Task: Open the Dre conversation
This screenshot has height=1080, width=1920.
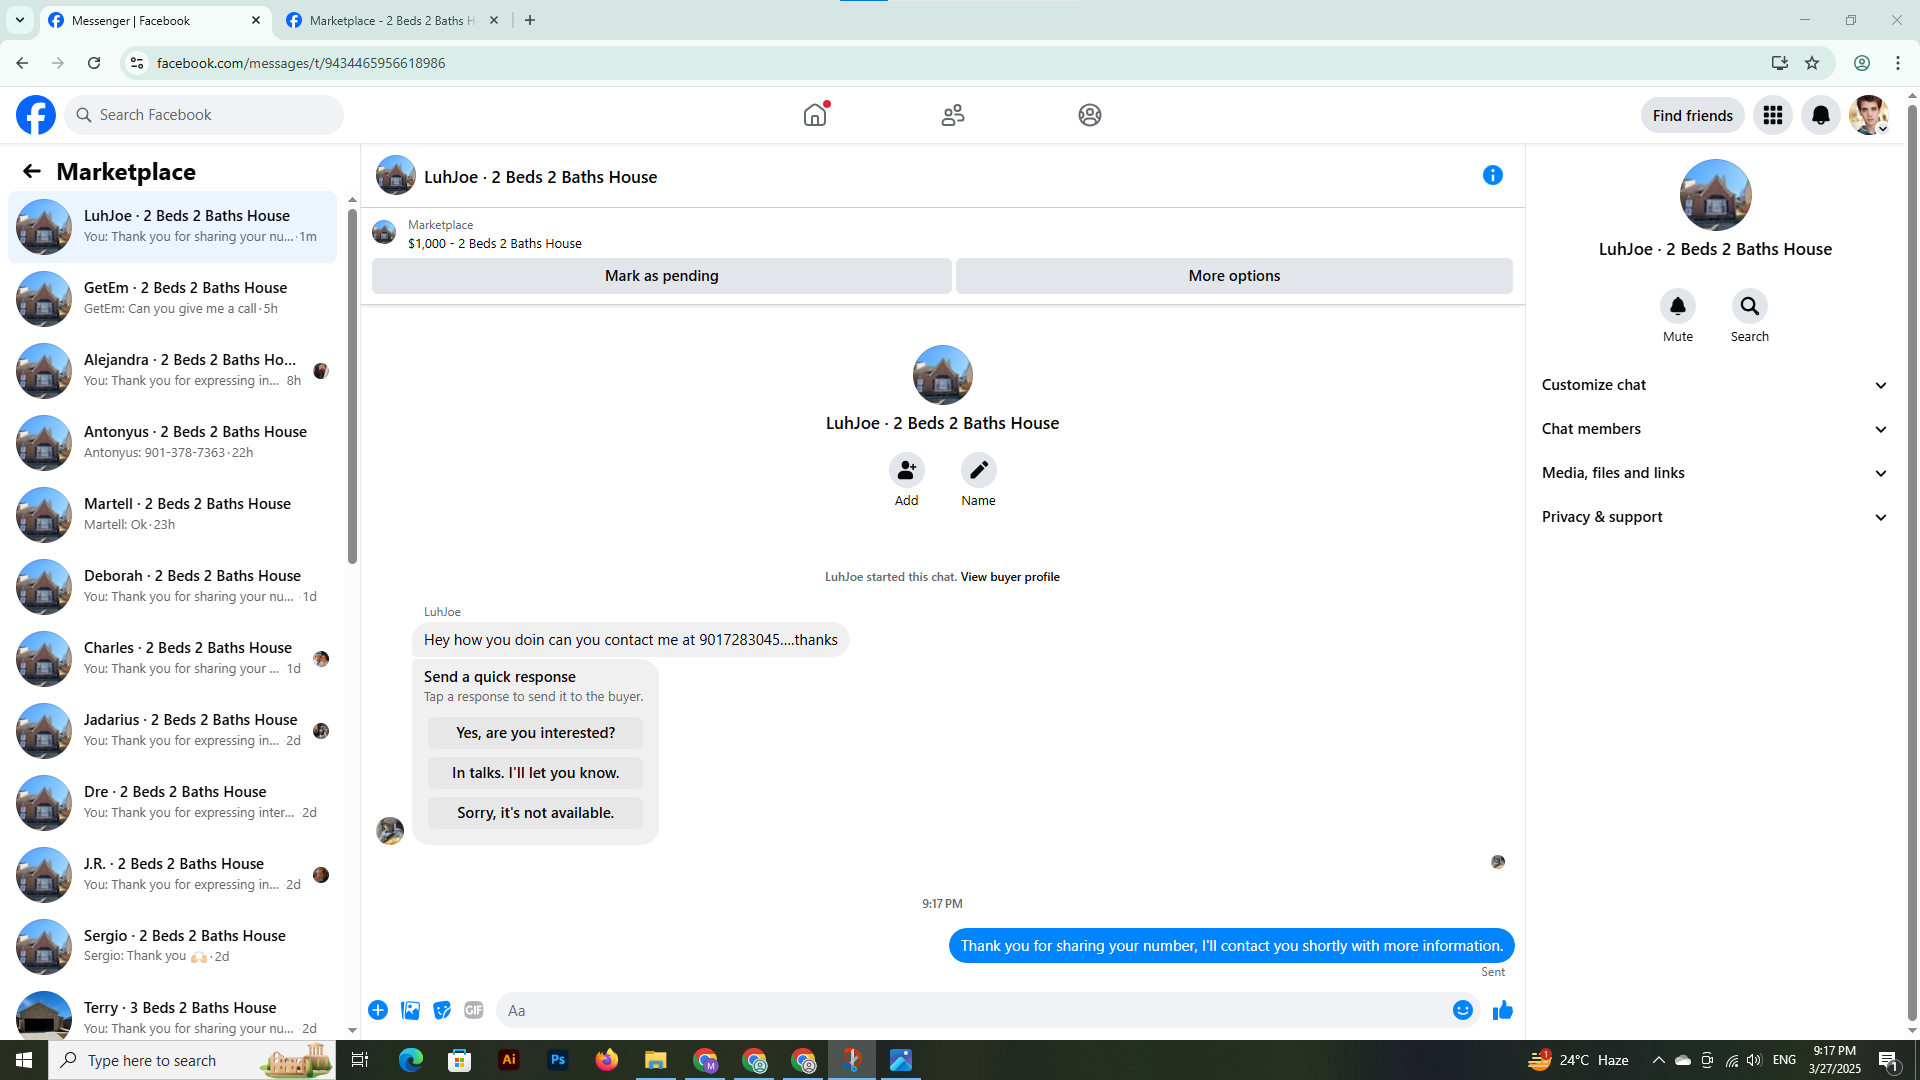Action: click(x=173, y=802)
